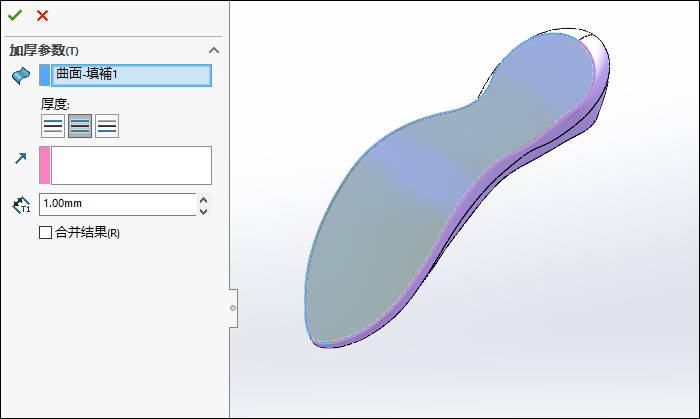
Task: Click the blue swatch beside the surface box
Action: (45, 75)
